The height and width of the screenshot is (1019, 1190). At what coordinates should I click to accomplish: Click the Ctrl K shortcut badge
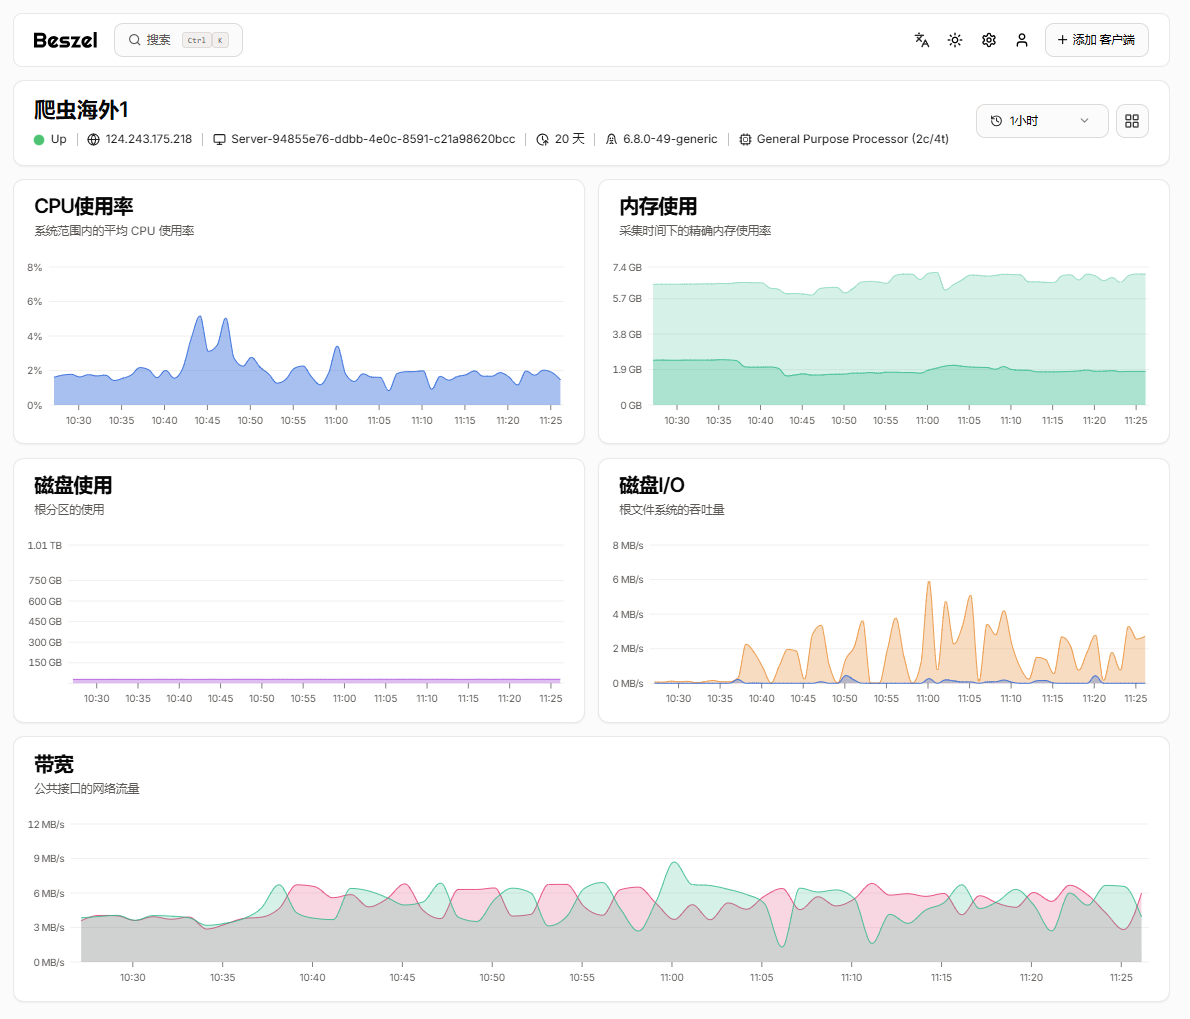click(205, 40)
